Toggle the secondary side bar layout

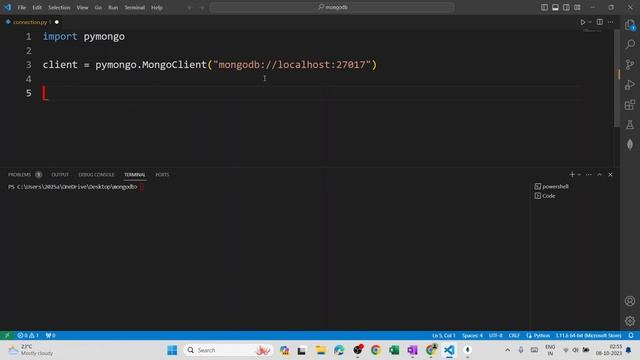(x=566, y=7)
